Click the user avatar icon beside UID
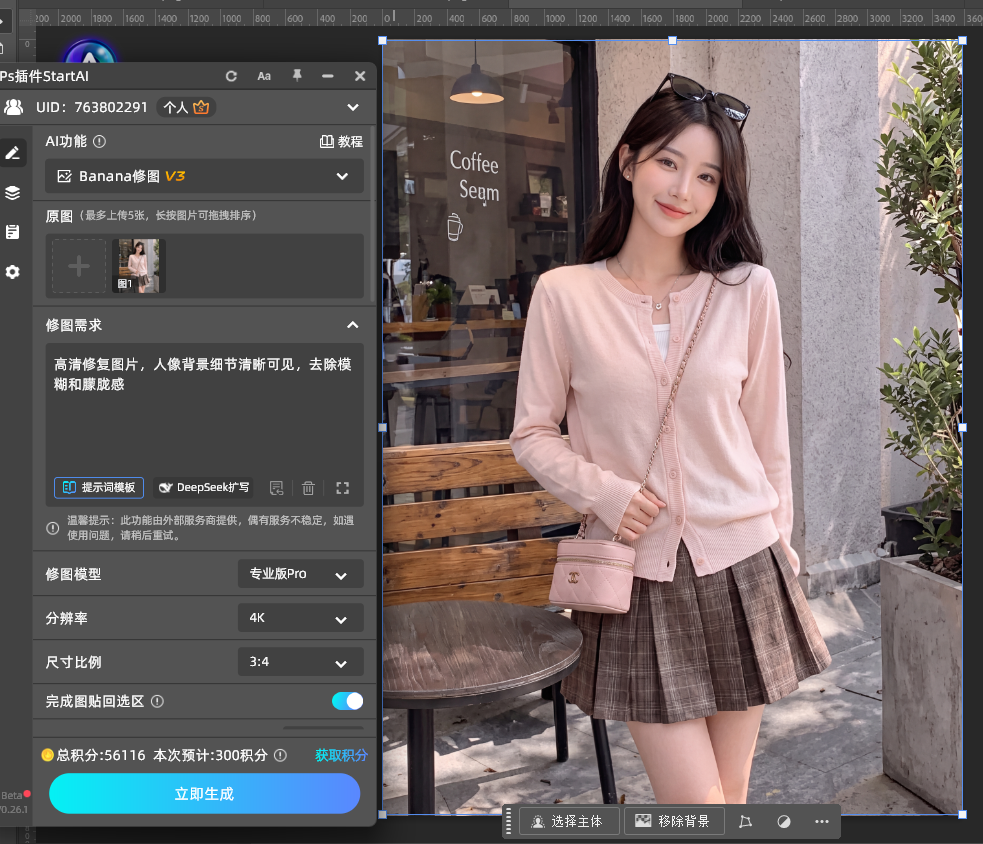The width and height of the screenshot is (983, 844). click(13, 107)
